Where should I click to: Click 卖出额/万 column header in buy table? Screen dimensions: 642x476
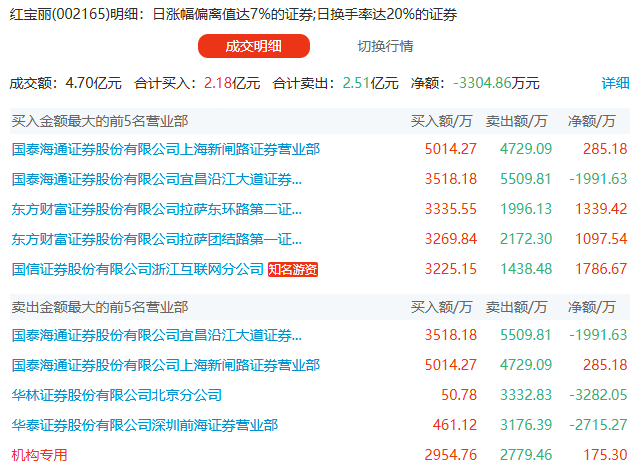516,121
